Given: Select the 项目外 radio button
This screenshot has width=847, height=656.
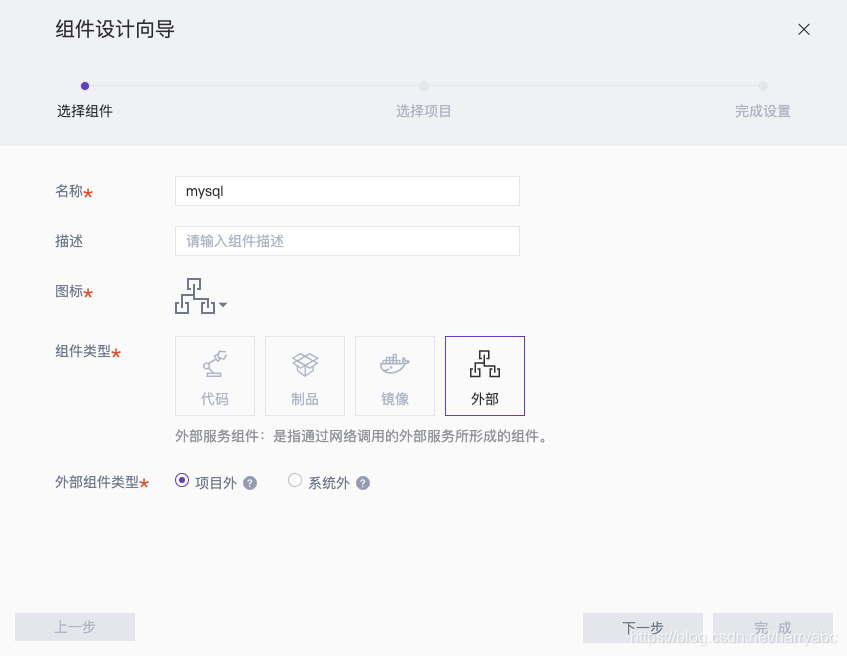Looking at the screenshot, I should (181, 481).
